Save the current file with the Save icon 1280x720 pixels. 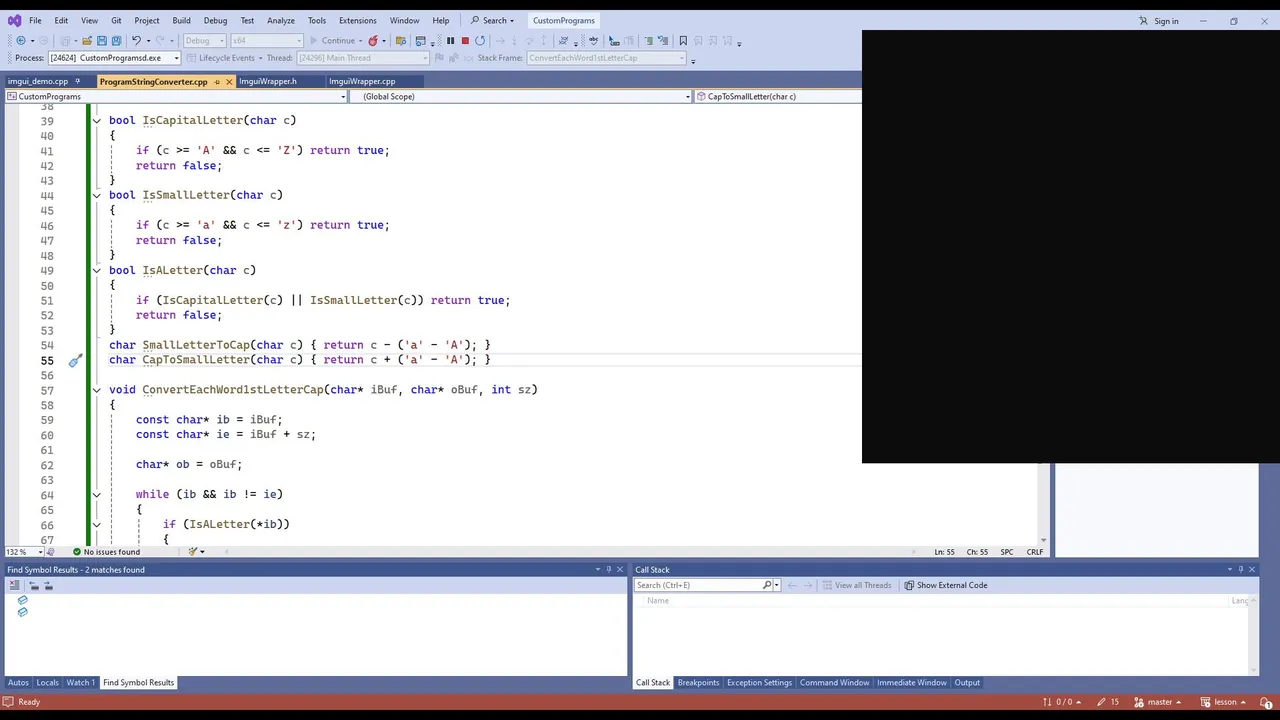coord(101,41)
